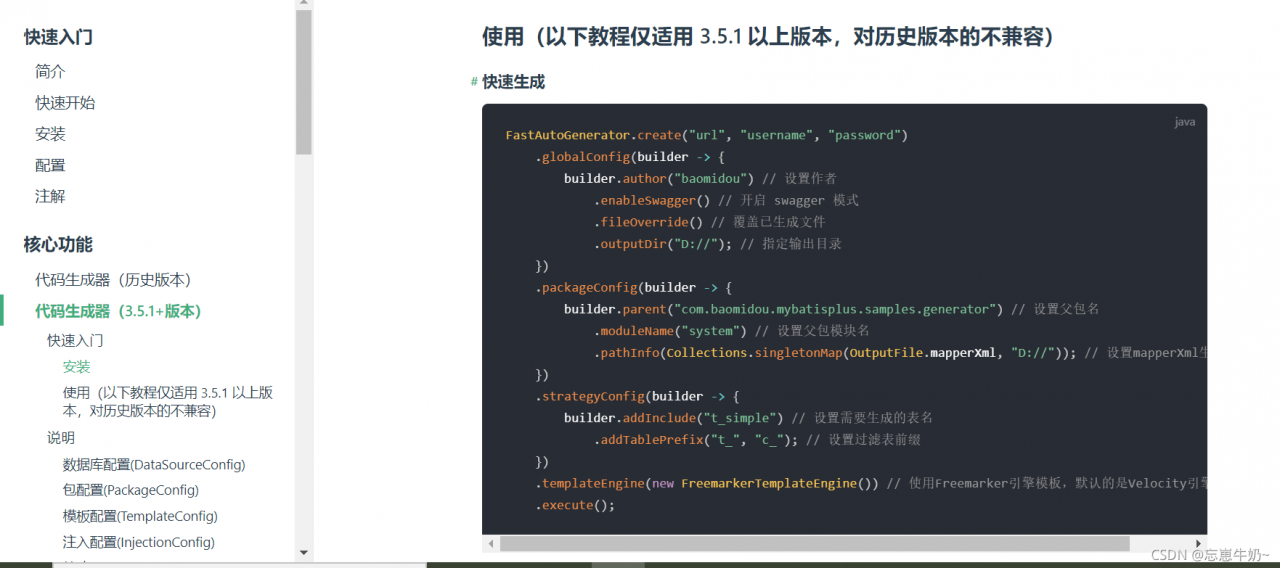Jump to green 安装 anchor link

76,367
